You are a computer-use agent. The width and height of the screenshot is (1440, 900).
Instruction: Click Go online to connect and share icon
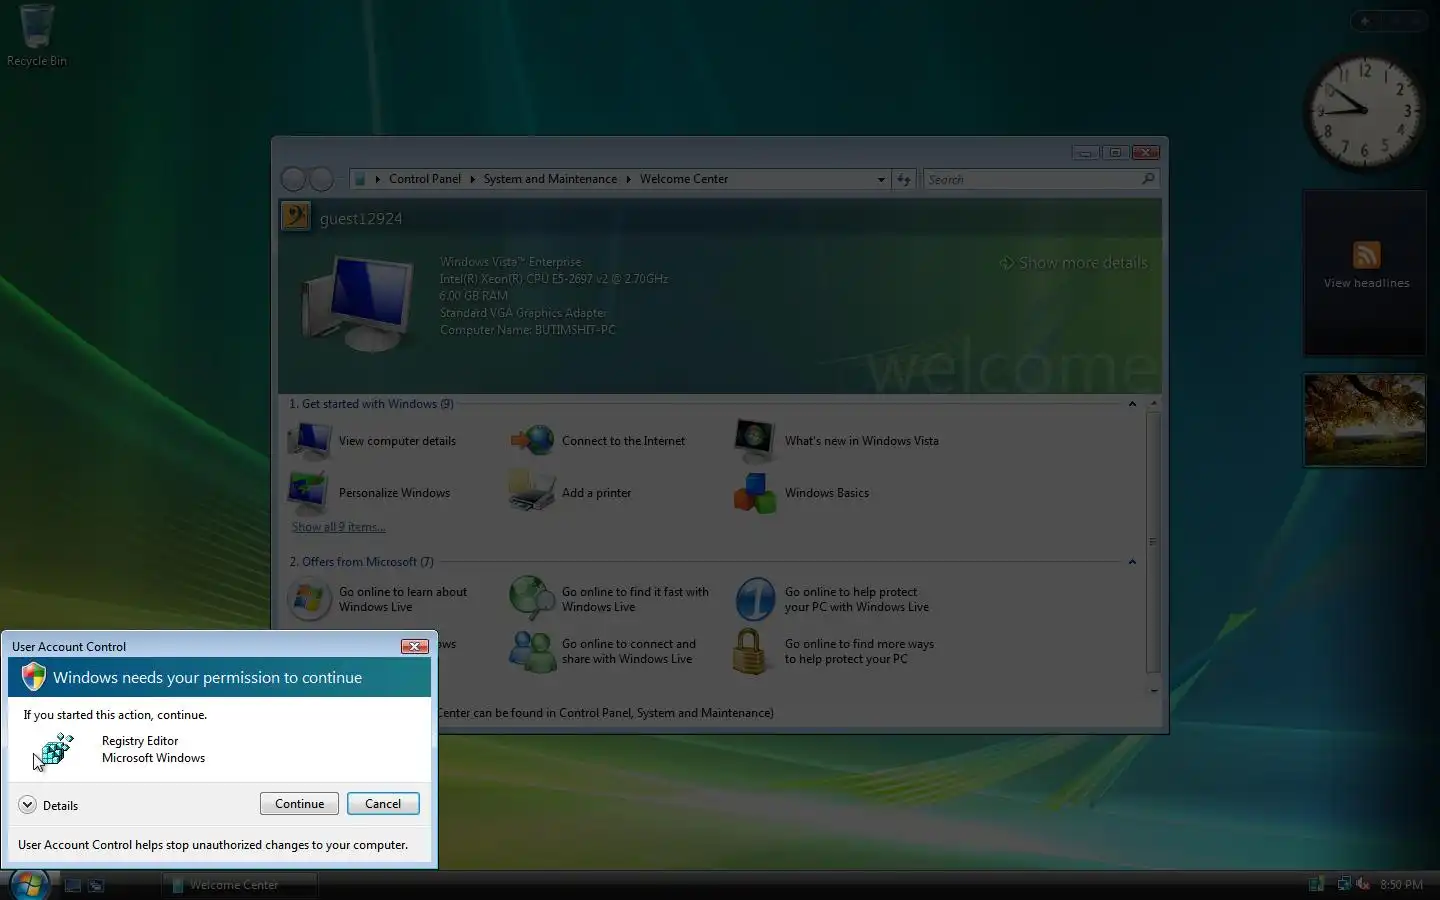[532, 651]
